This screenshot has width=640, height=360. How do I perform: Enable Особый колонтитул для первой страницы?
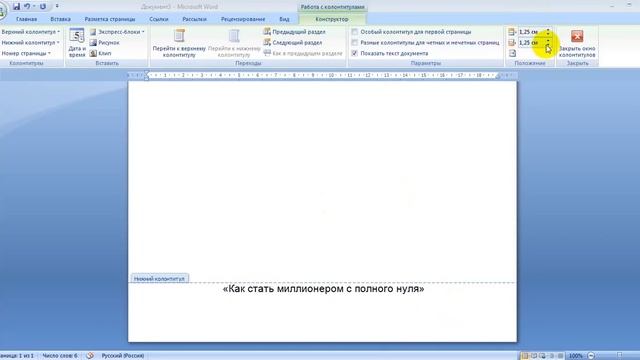pyautogui.click(x=355, y=32)
